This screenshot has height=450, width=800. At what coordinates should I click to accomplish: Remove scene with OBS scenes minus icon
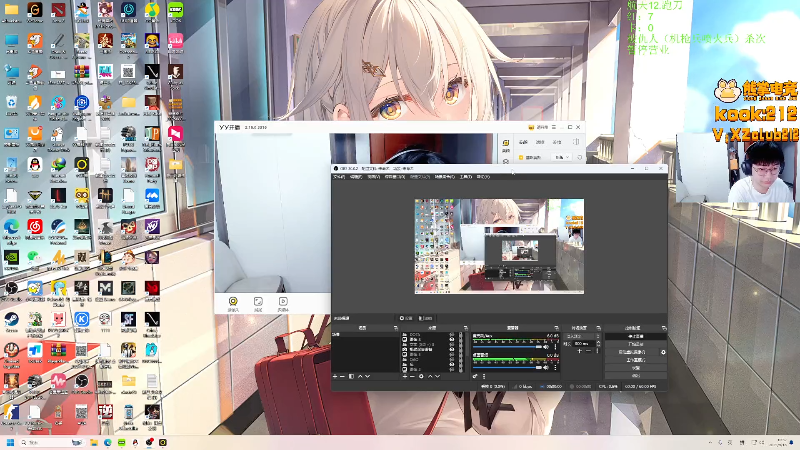342,376
